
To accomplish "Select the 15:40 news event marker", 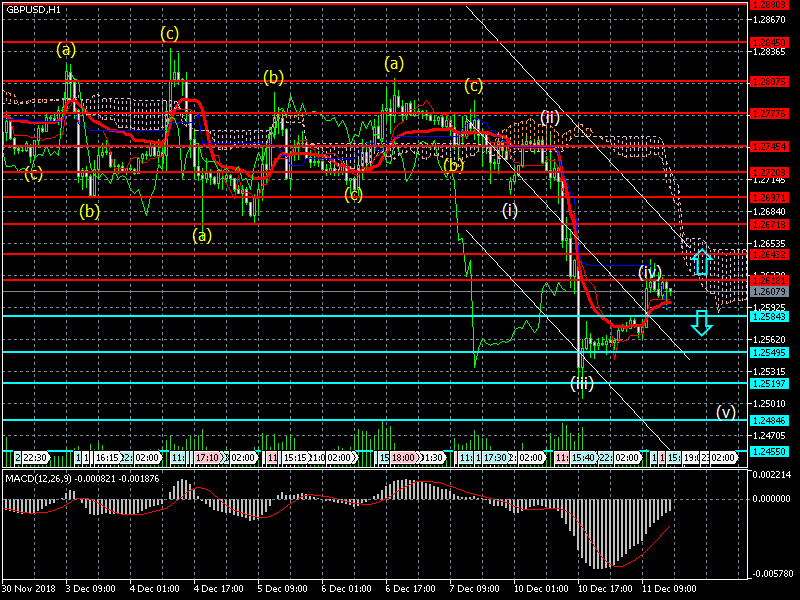I will 583,458.
